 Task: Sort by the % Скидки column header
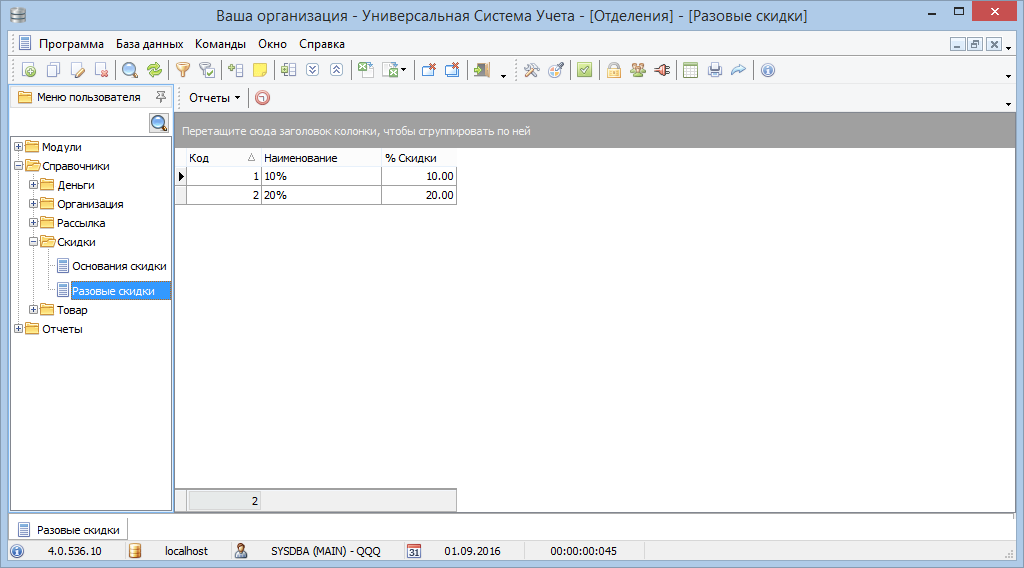[418, 158]
